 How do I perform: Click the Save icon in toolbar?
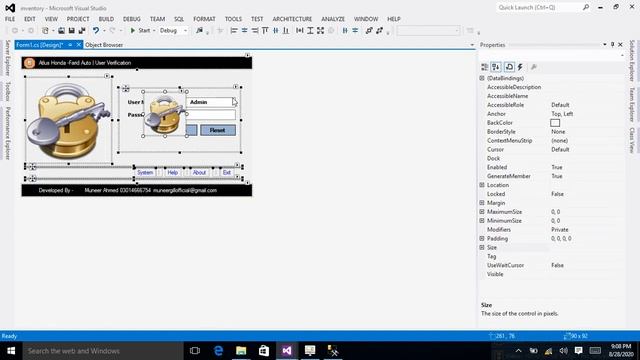pyautogui.click(x=71, y=31)
